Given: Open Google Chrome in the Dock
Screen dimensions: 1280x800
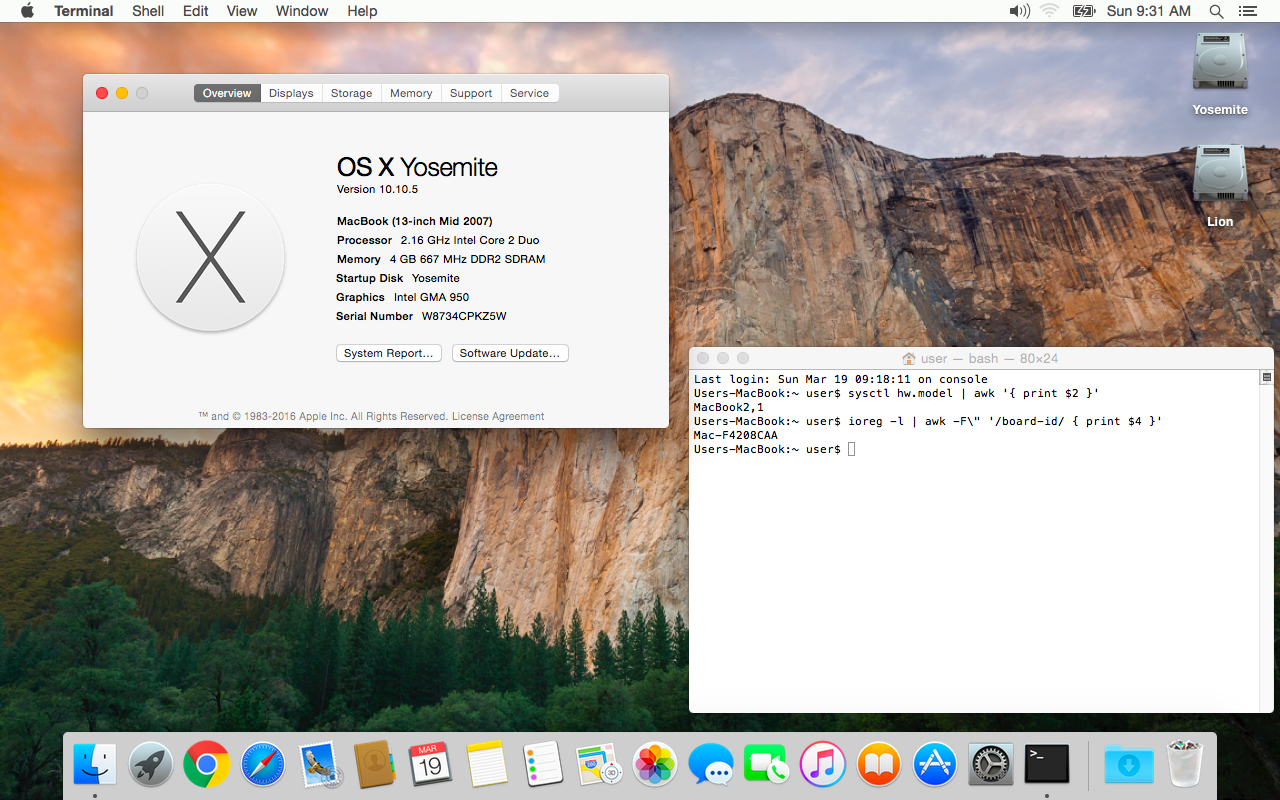Looking at the screenshot, I should coord(207,765).
